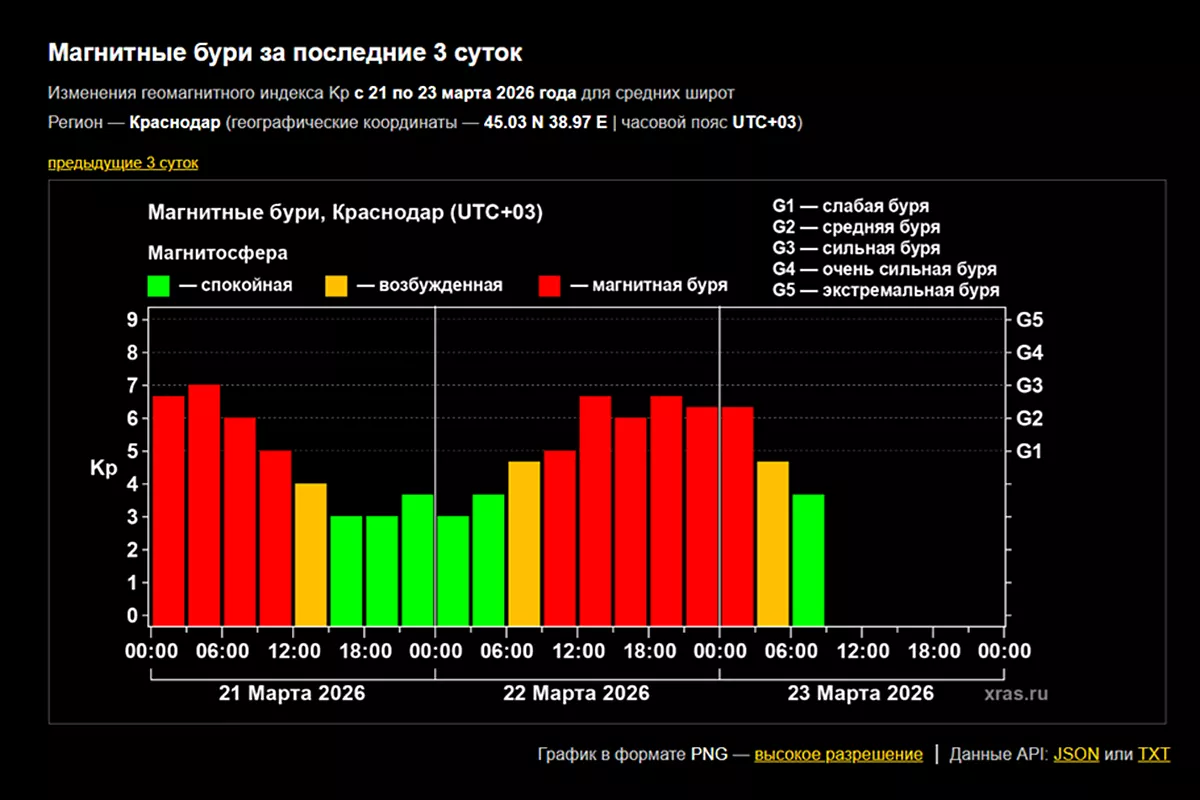Select the yellow bar on 23 March
1200x800 pixels.
click(x=773, y=542)
